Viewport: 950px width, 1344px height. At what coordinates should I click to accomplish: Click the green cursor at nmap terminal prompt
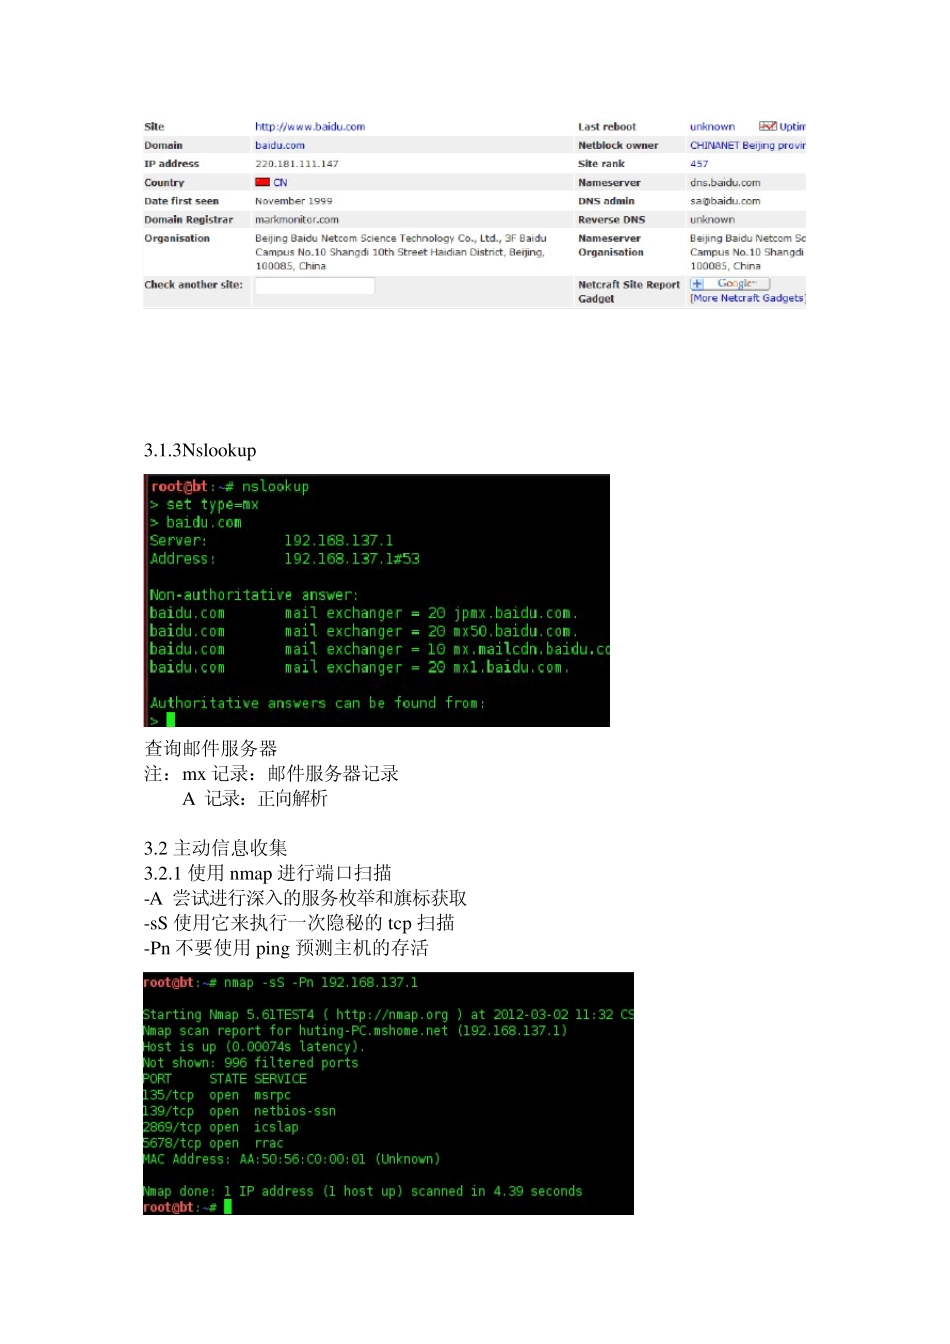tap(228, 1207)
